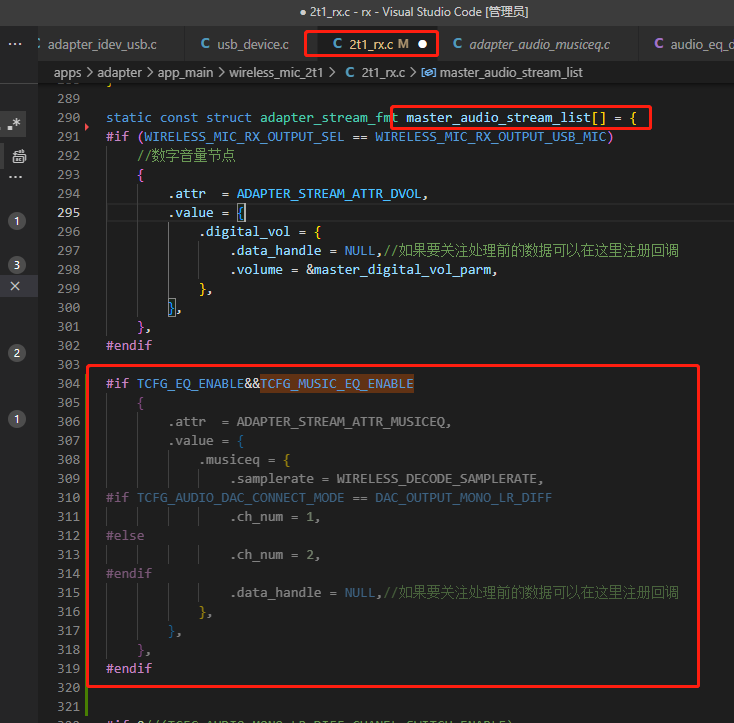Open the ellipsis menu left of the tabs
The height and width of the screenshot is (723, 734).
(x=15, y=44)
